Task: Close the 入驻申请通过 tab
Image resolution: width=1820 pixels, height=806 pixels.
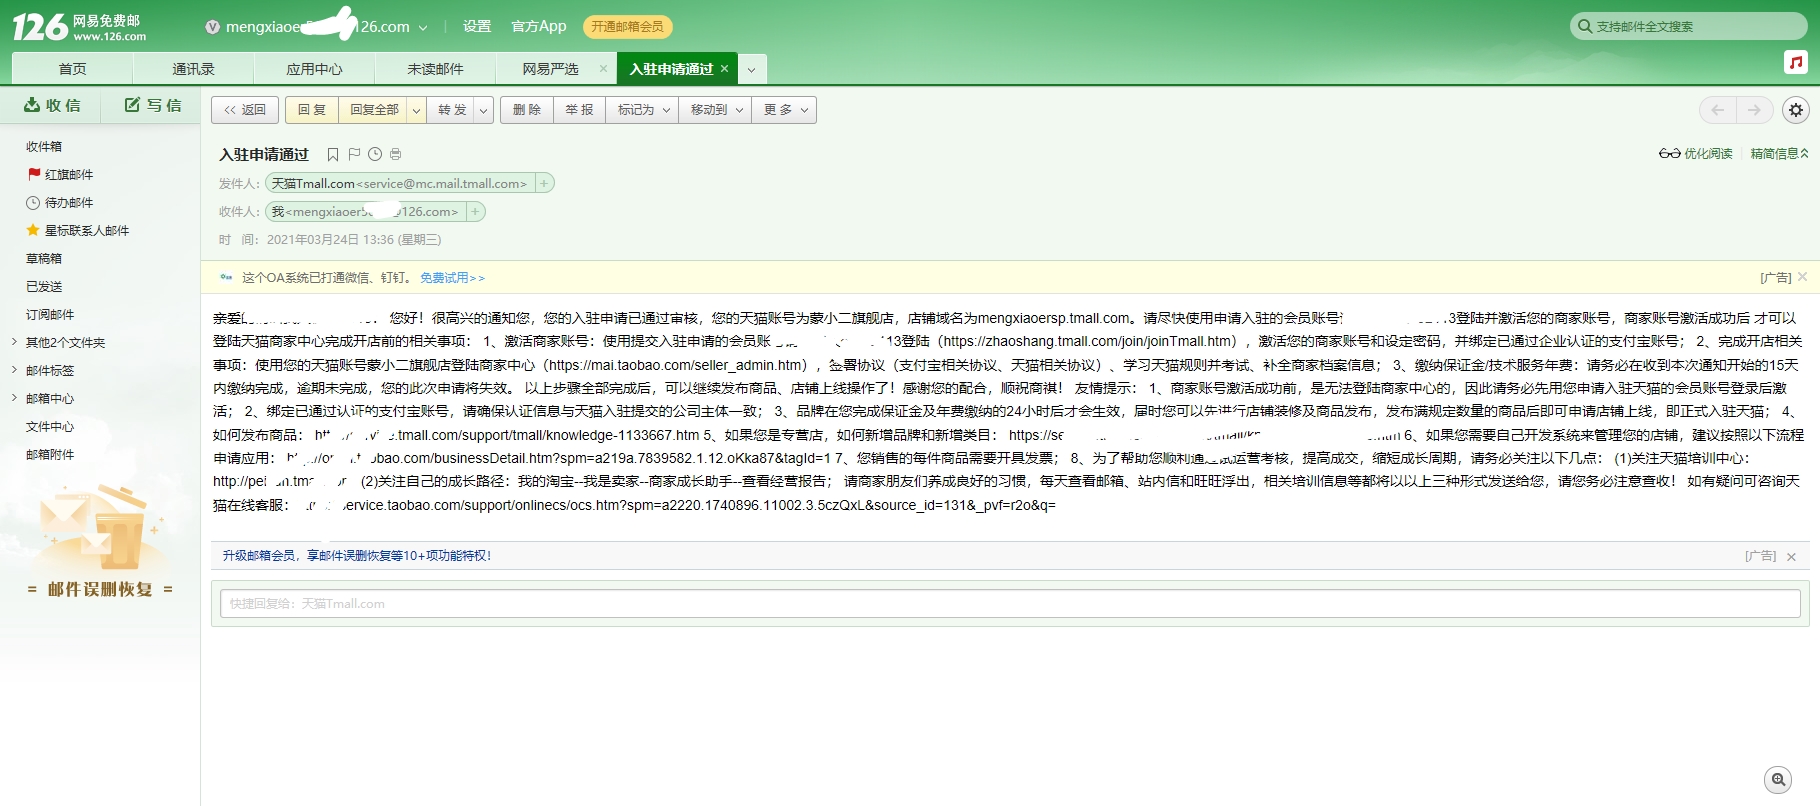Action: [724, 69]
